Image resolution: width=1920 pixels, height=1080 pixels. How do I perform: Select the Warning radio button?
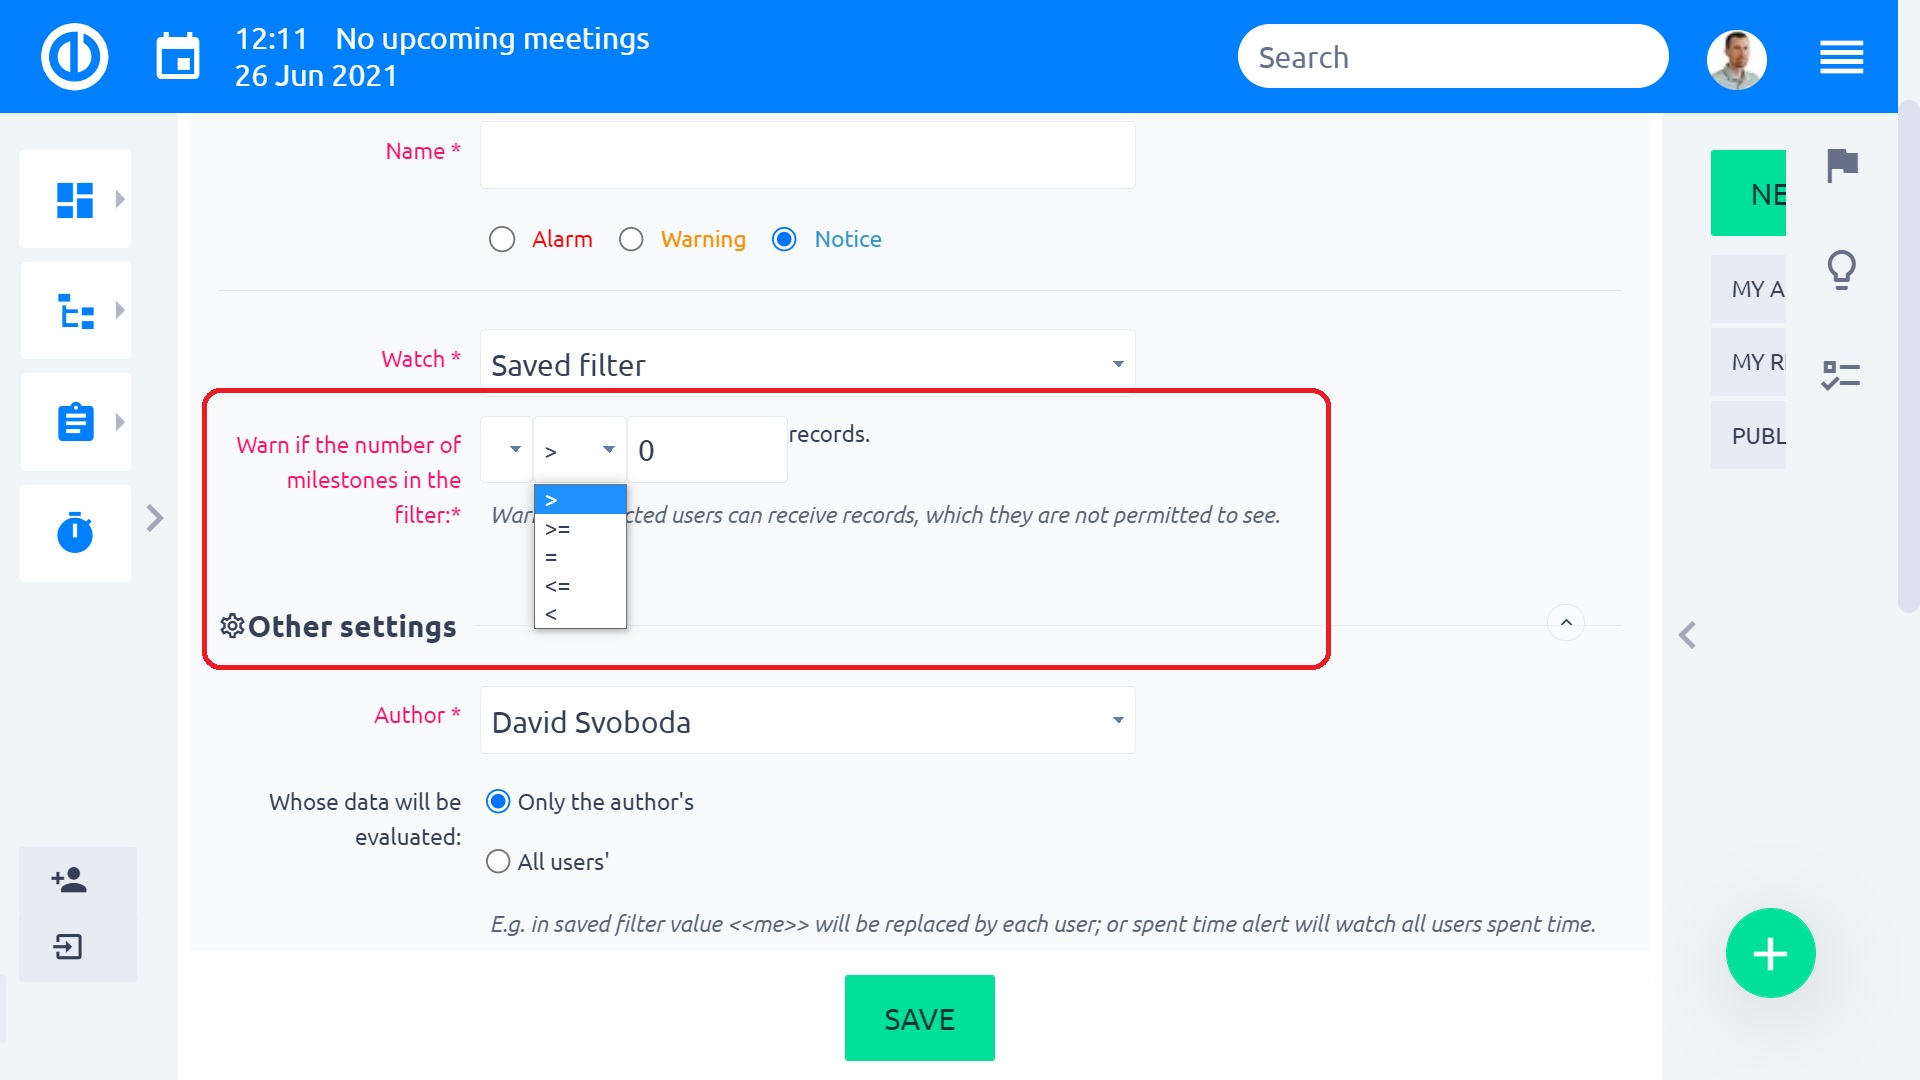pyautogui.click(x=631, y=240)
